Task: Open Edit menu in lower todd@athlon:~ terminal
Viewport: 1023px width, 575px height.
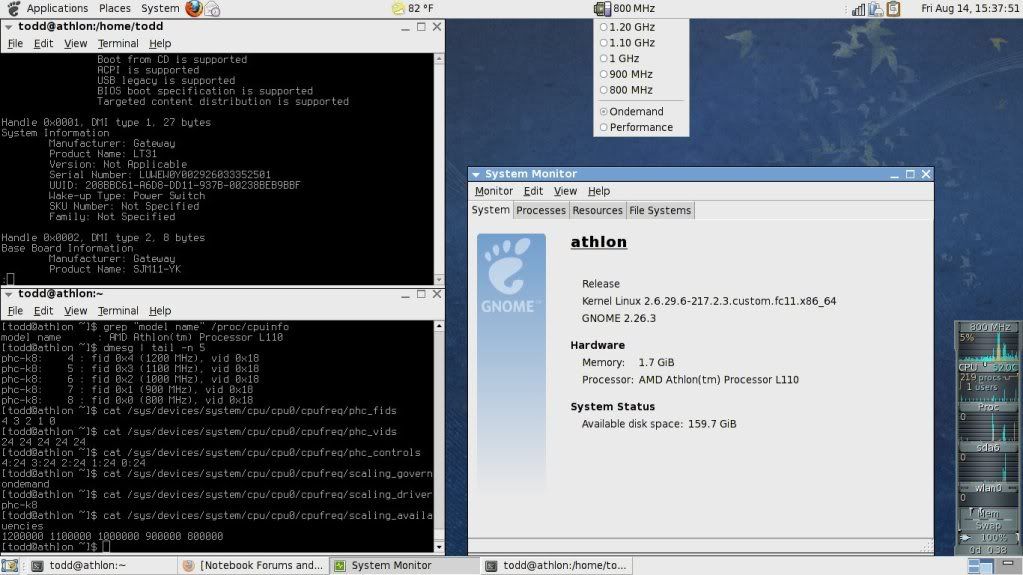Action: point(43,311)
